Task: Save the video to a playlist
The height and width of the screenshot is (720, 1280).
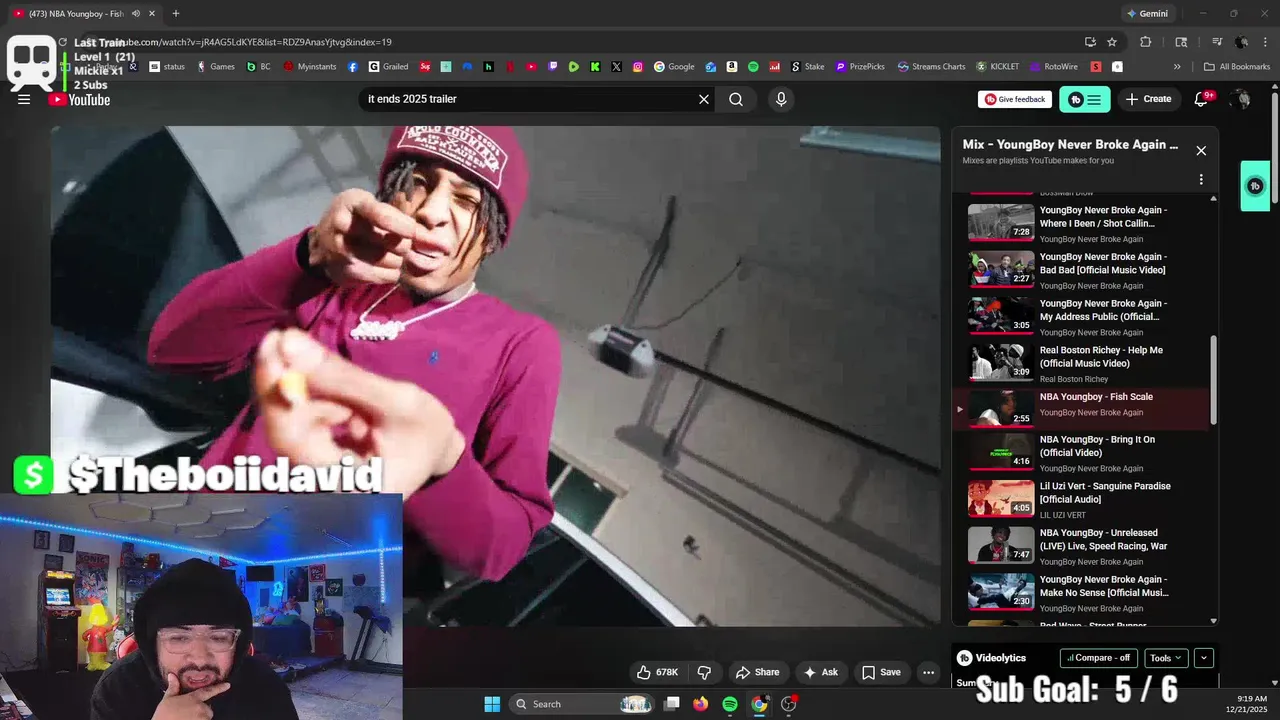Action: (x=881, y=672)
